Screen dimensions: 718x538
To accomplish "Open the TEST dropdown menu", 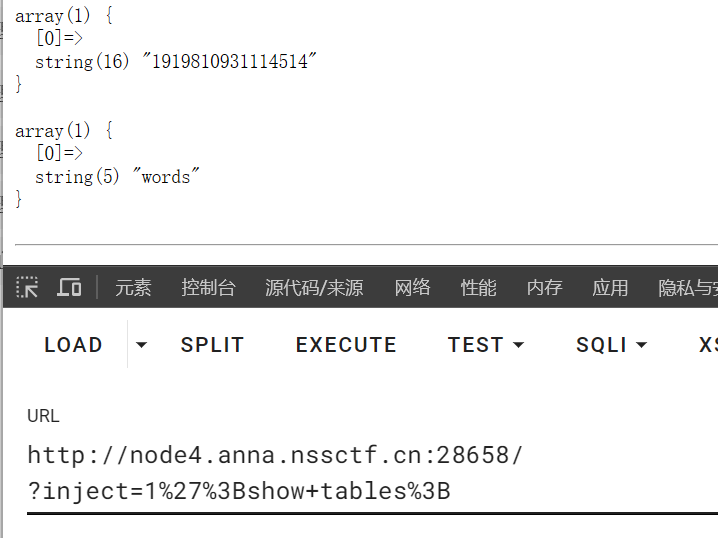I will (486, 345).
